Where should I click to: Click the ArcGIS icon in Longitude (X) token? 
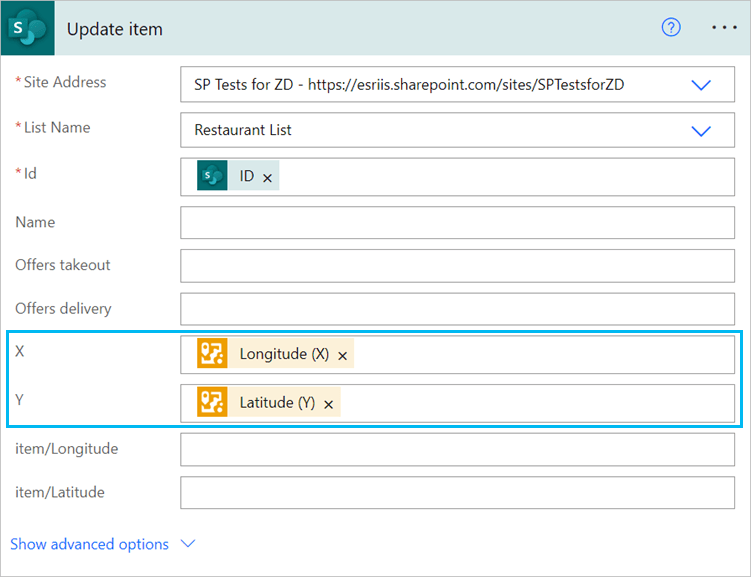(212, 354)
